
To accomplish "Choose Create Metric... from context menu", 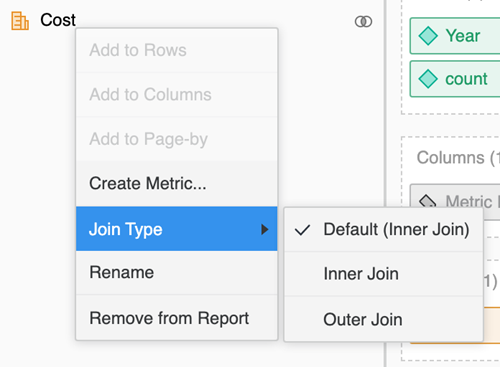I will pyautogui.click(x=177, y=184).
